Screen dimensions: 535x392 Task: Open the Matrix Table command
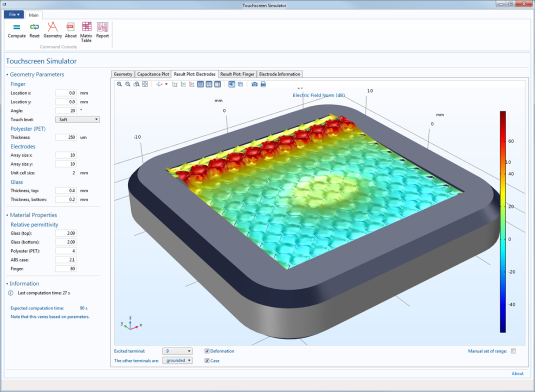pos(86,32)
